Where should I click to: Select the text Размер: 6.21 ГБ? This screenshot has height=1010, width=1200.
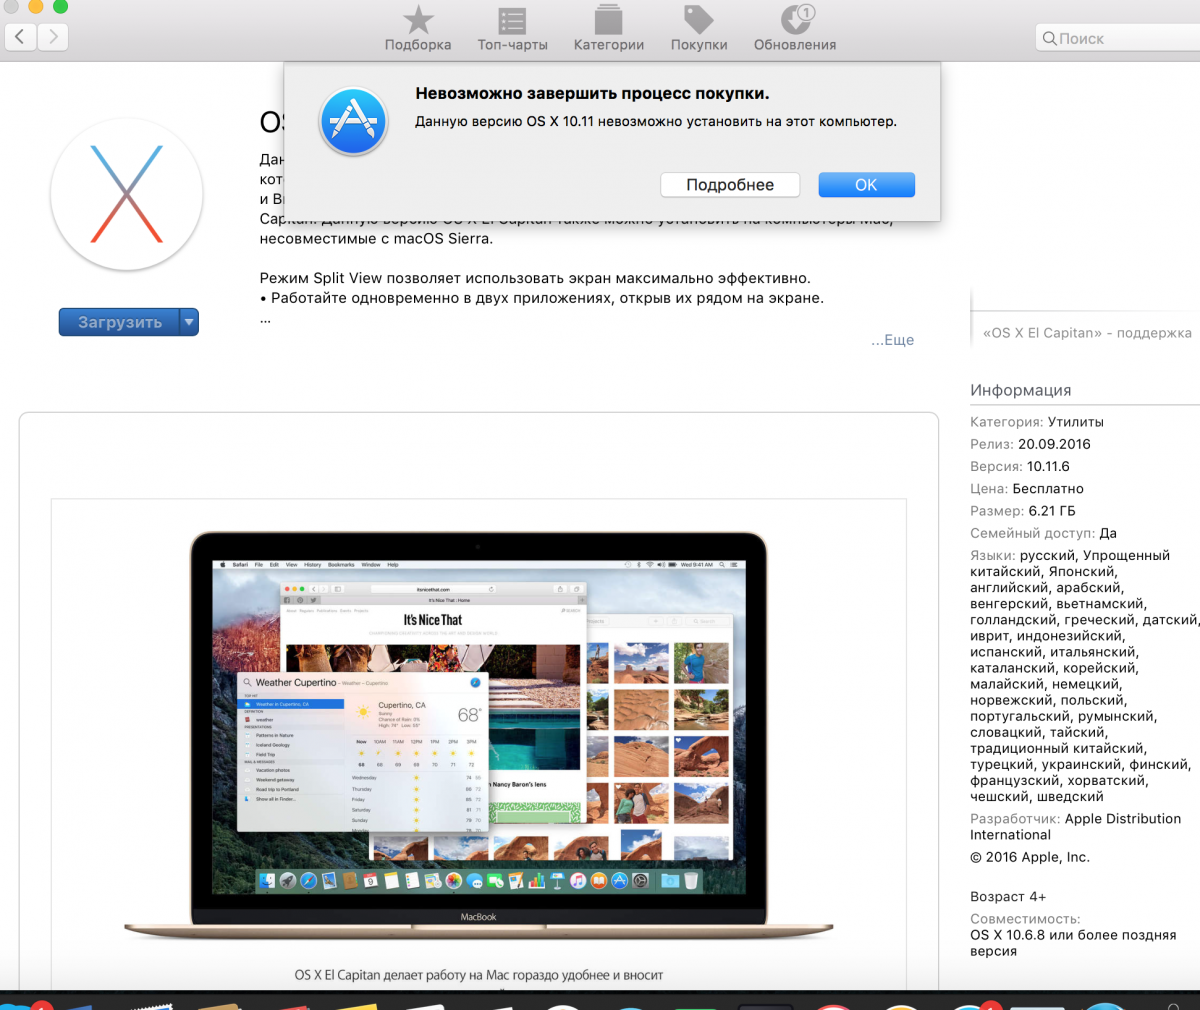[x=1023, y=511]
